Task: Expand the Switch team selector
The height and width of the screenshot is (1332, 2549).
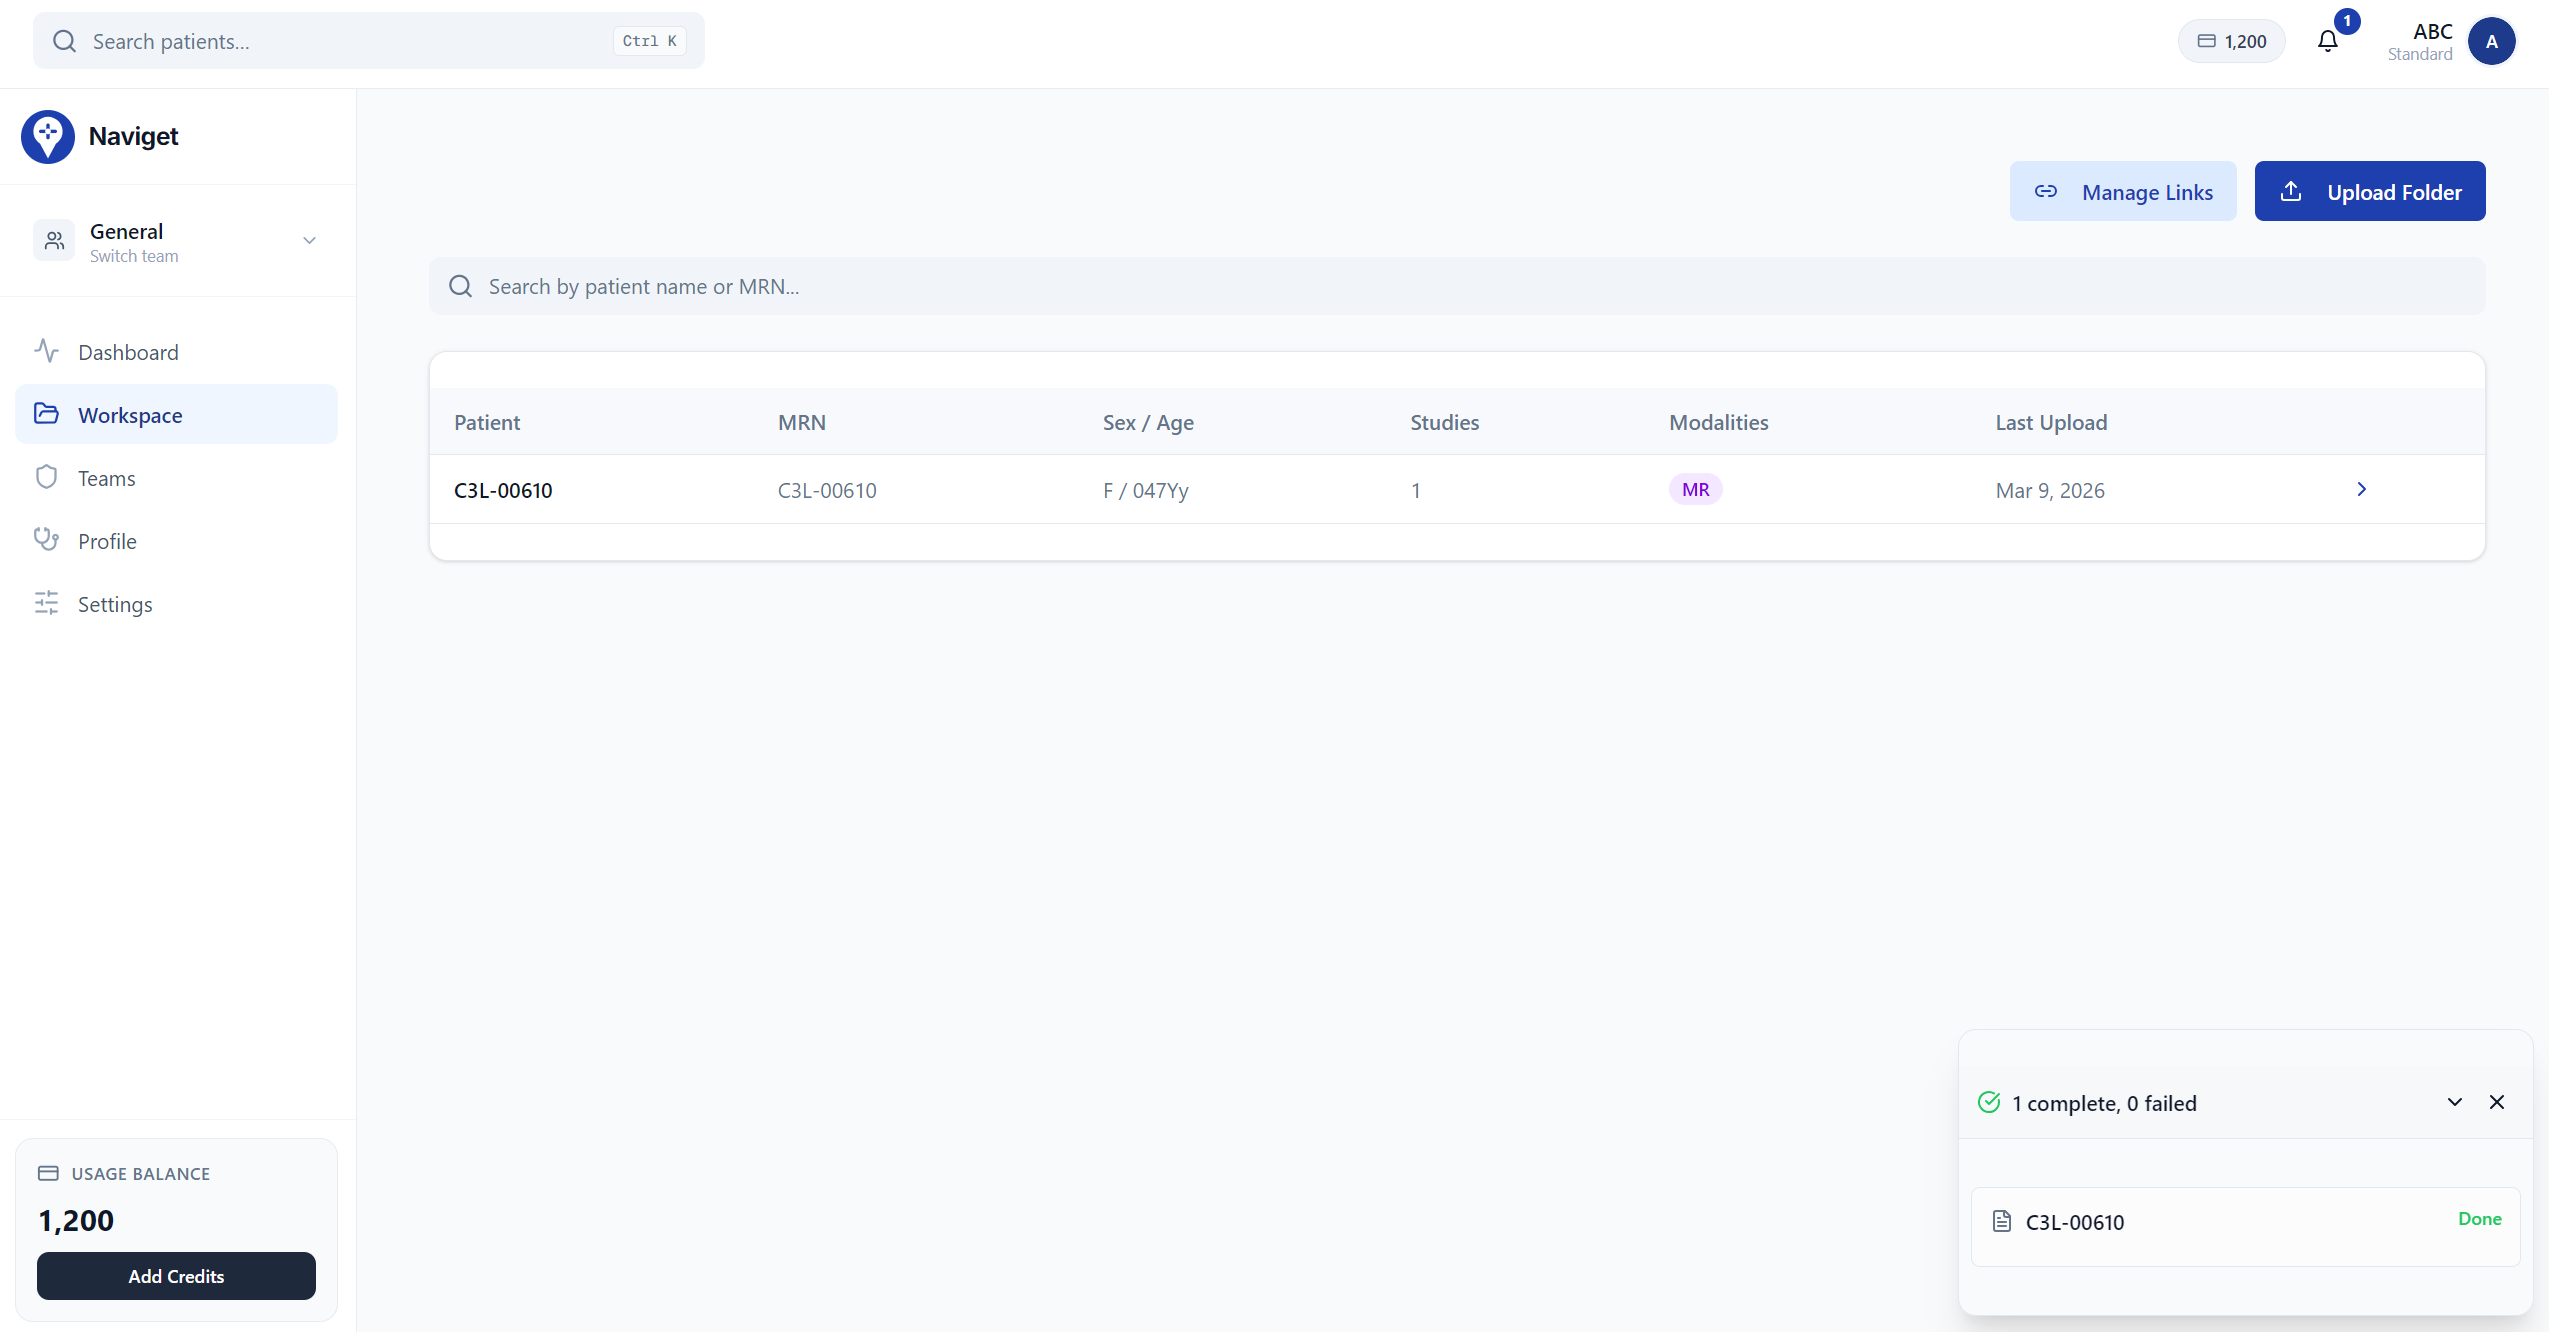Action: [309, 241]
